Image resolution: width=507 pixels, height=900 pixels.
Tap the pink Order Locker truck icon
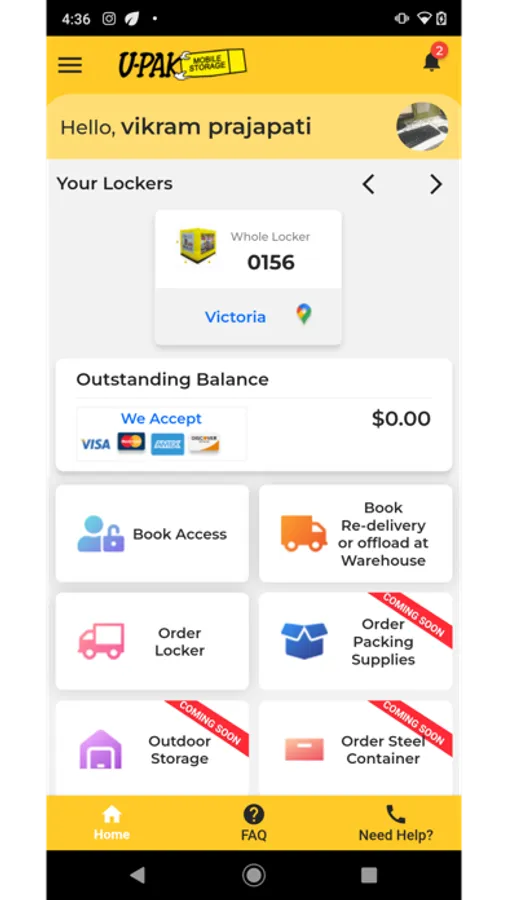[x=101, y=641]
